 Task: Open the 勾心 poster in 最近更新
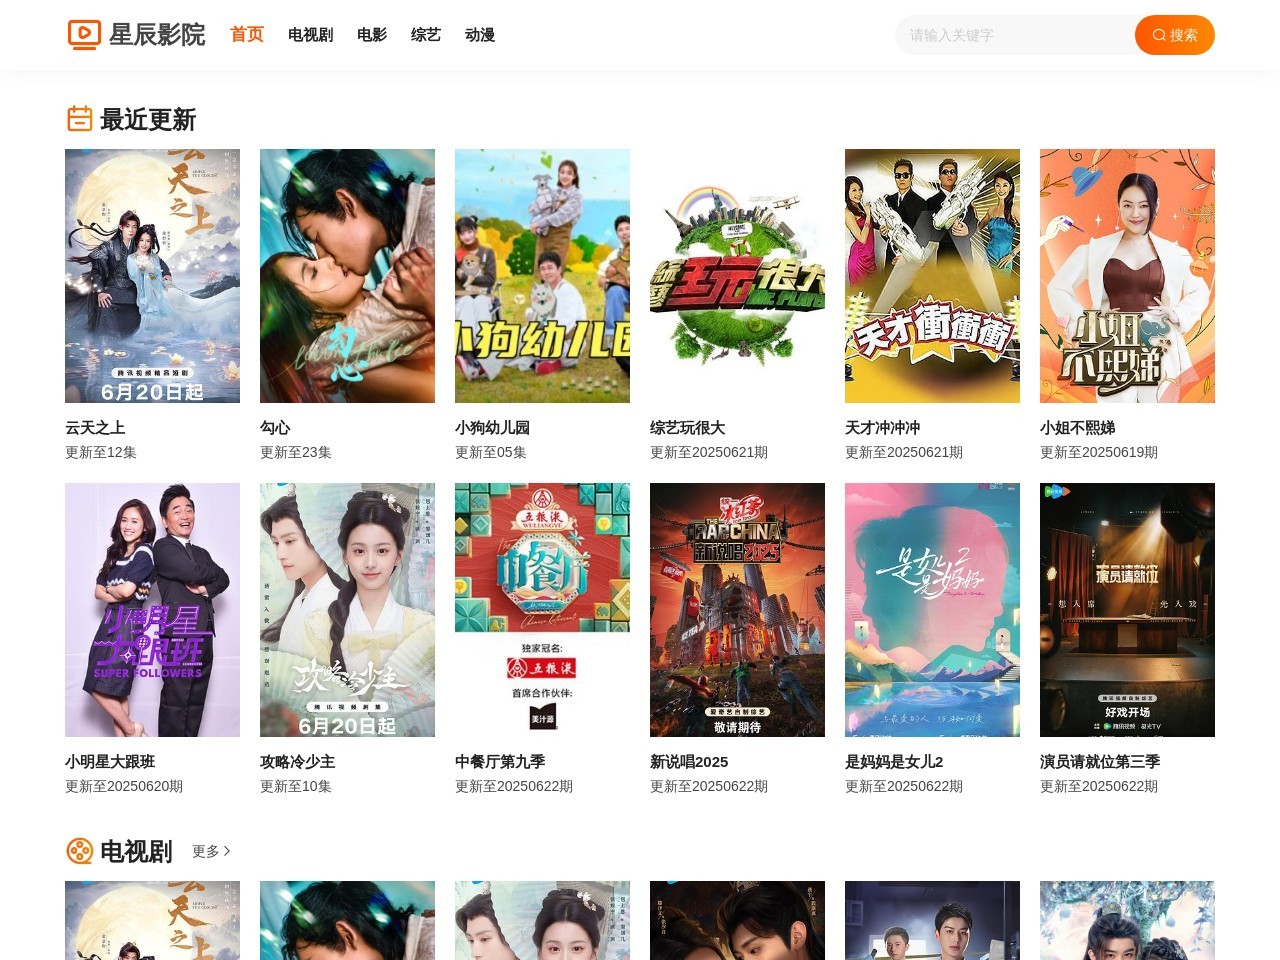(x=347, y=276)
